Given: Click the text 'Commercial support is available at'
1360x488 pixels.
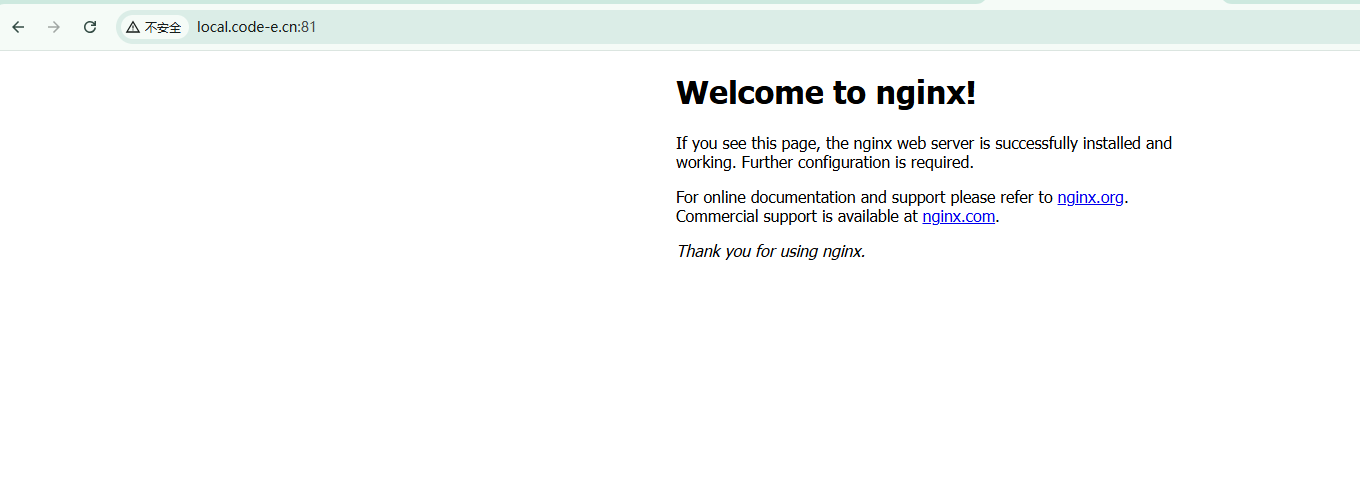Looking at the screenshot, I should coord(796,216).
